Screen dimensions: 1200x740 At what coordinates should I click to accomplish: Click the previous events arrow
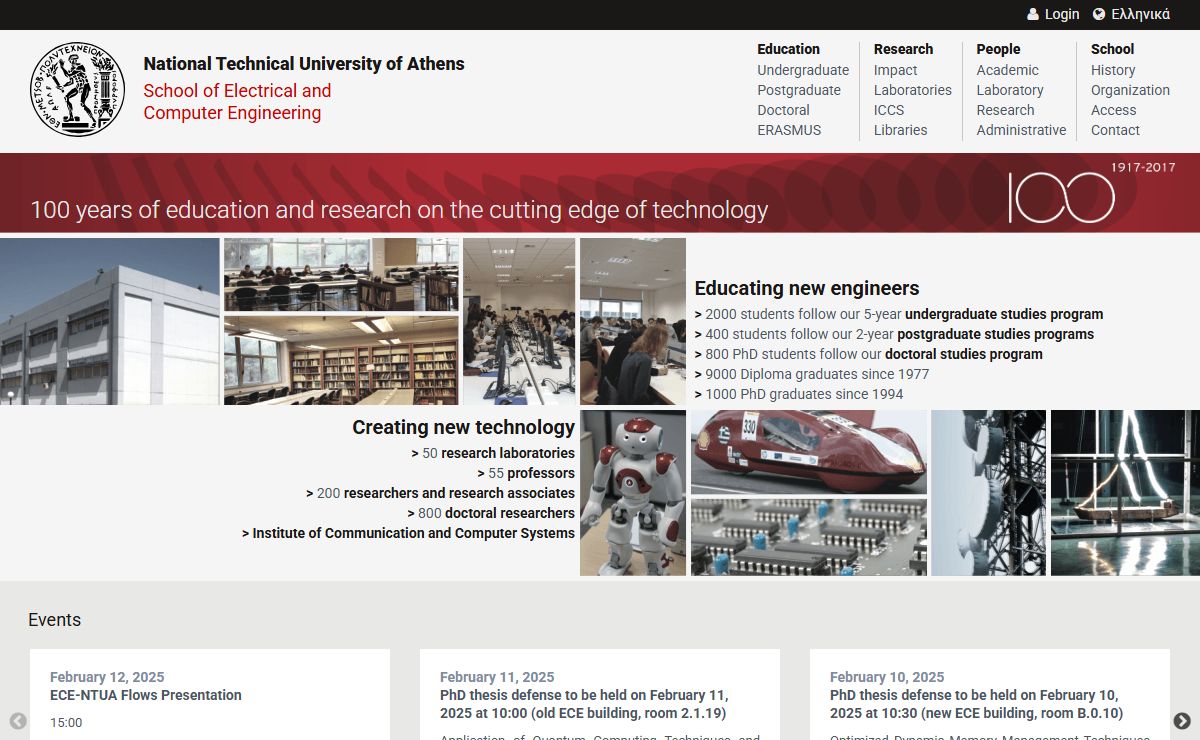pyautogui.click(x=18, y=721)
